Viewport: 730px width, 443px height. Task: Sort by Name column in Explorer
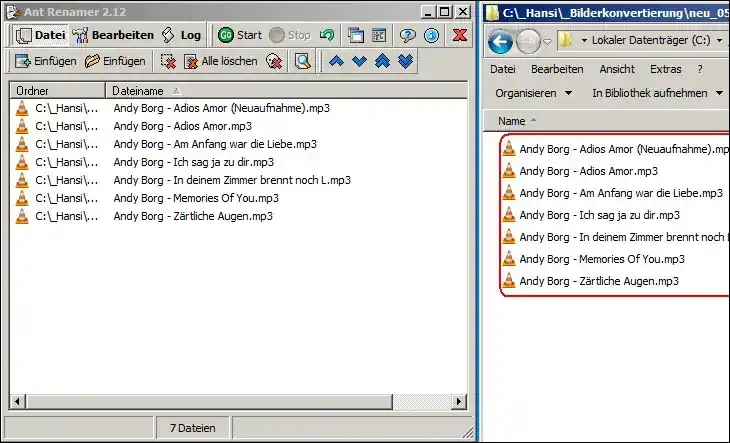click(512, 121)
